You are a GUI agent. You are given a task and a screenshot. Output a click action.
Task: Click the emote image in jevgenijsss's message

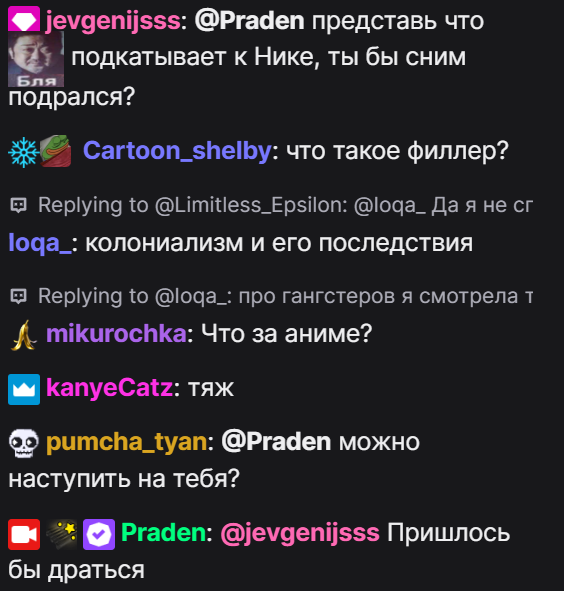[x=36, y=59]
